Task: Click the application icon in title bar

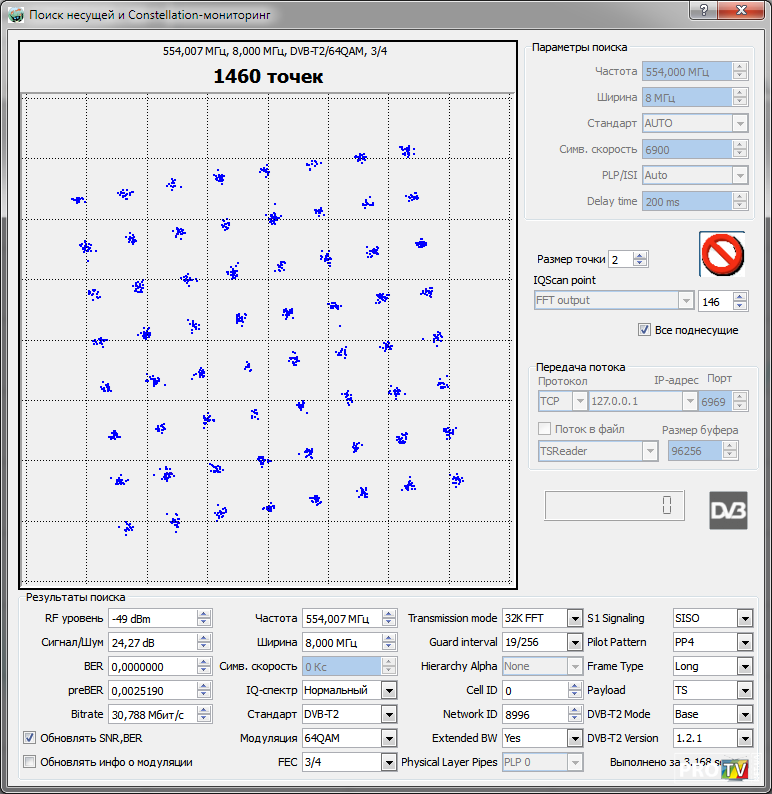Action: coord(15,14)
